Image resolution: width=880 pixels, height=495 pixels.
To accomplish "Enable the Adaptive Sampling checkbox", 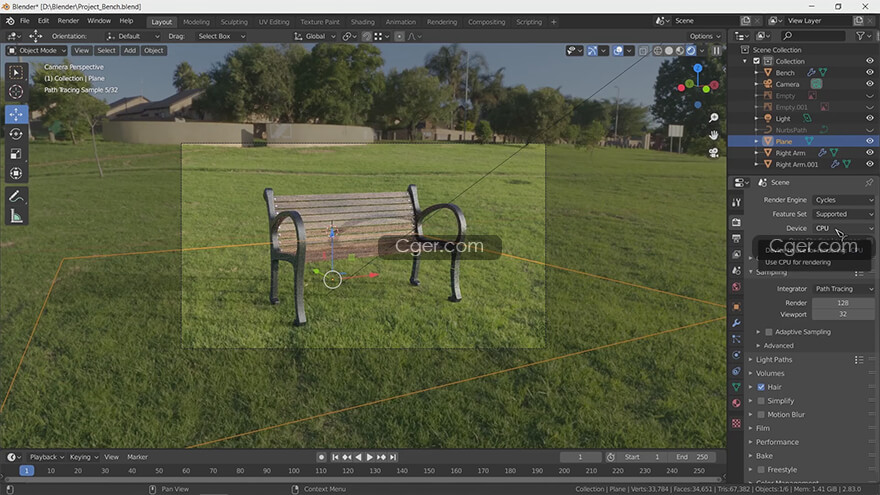I will 768,332.
